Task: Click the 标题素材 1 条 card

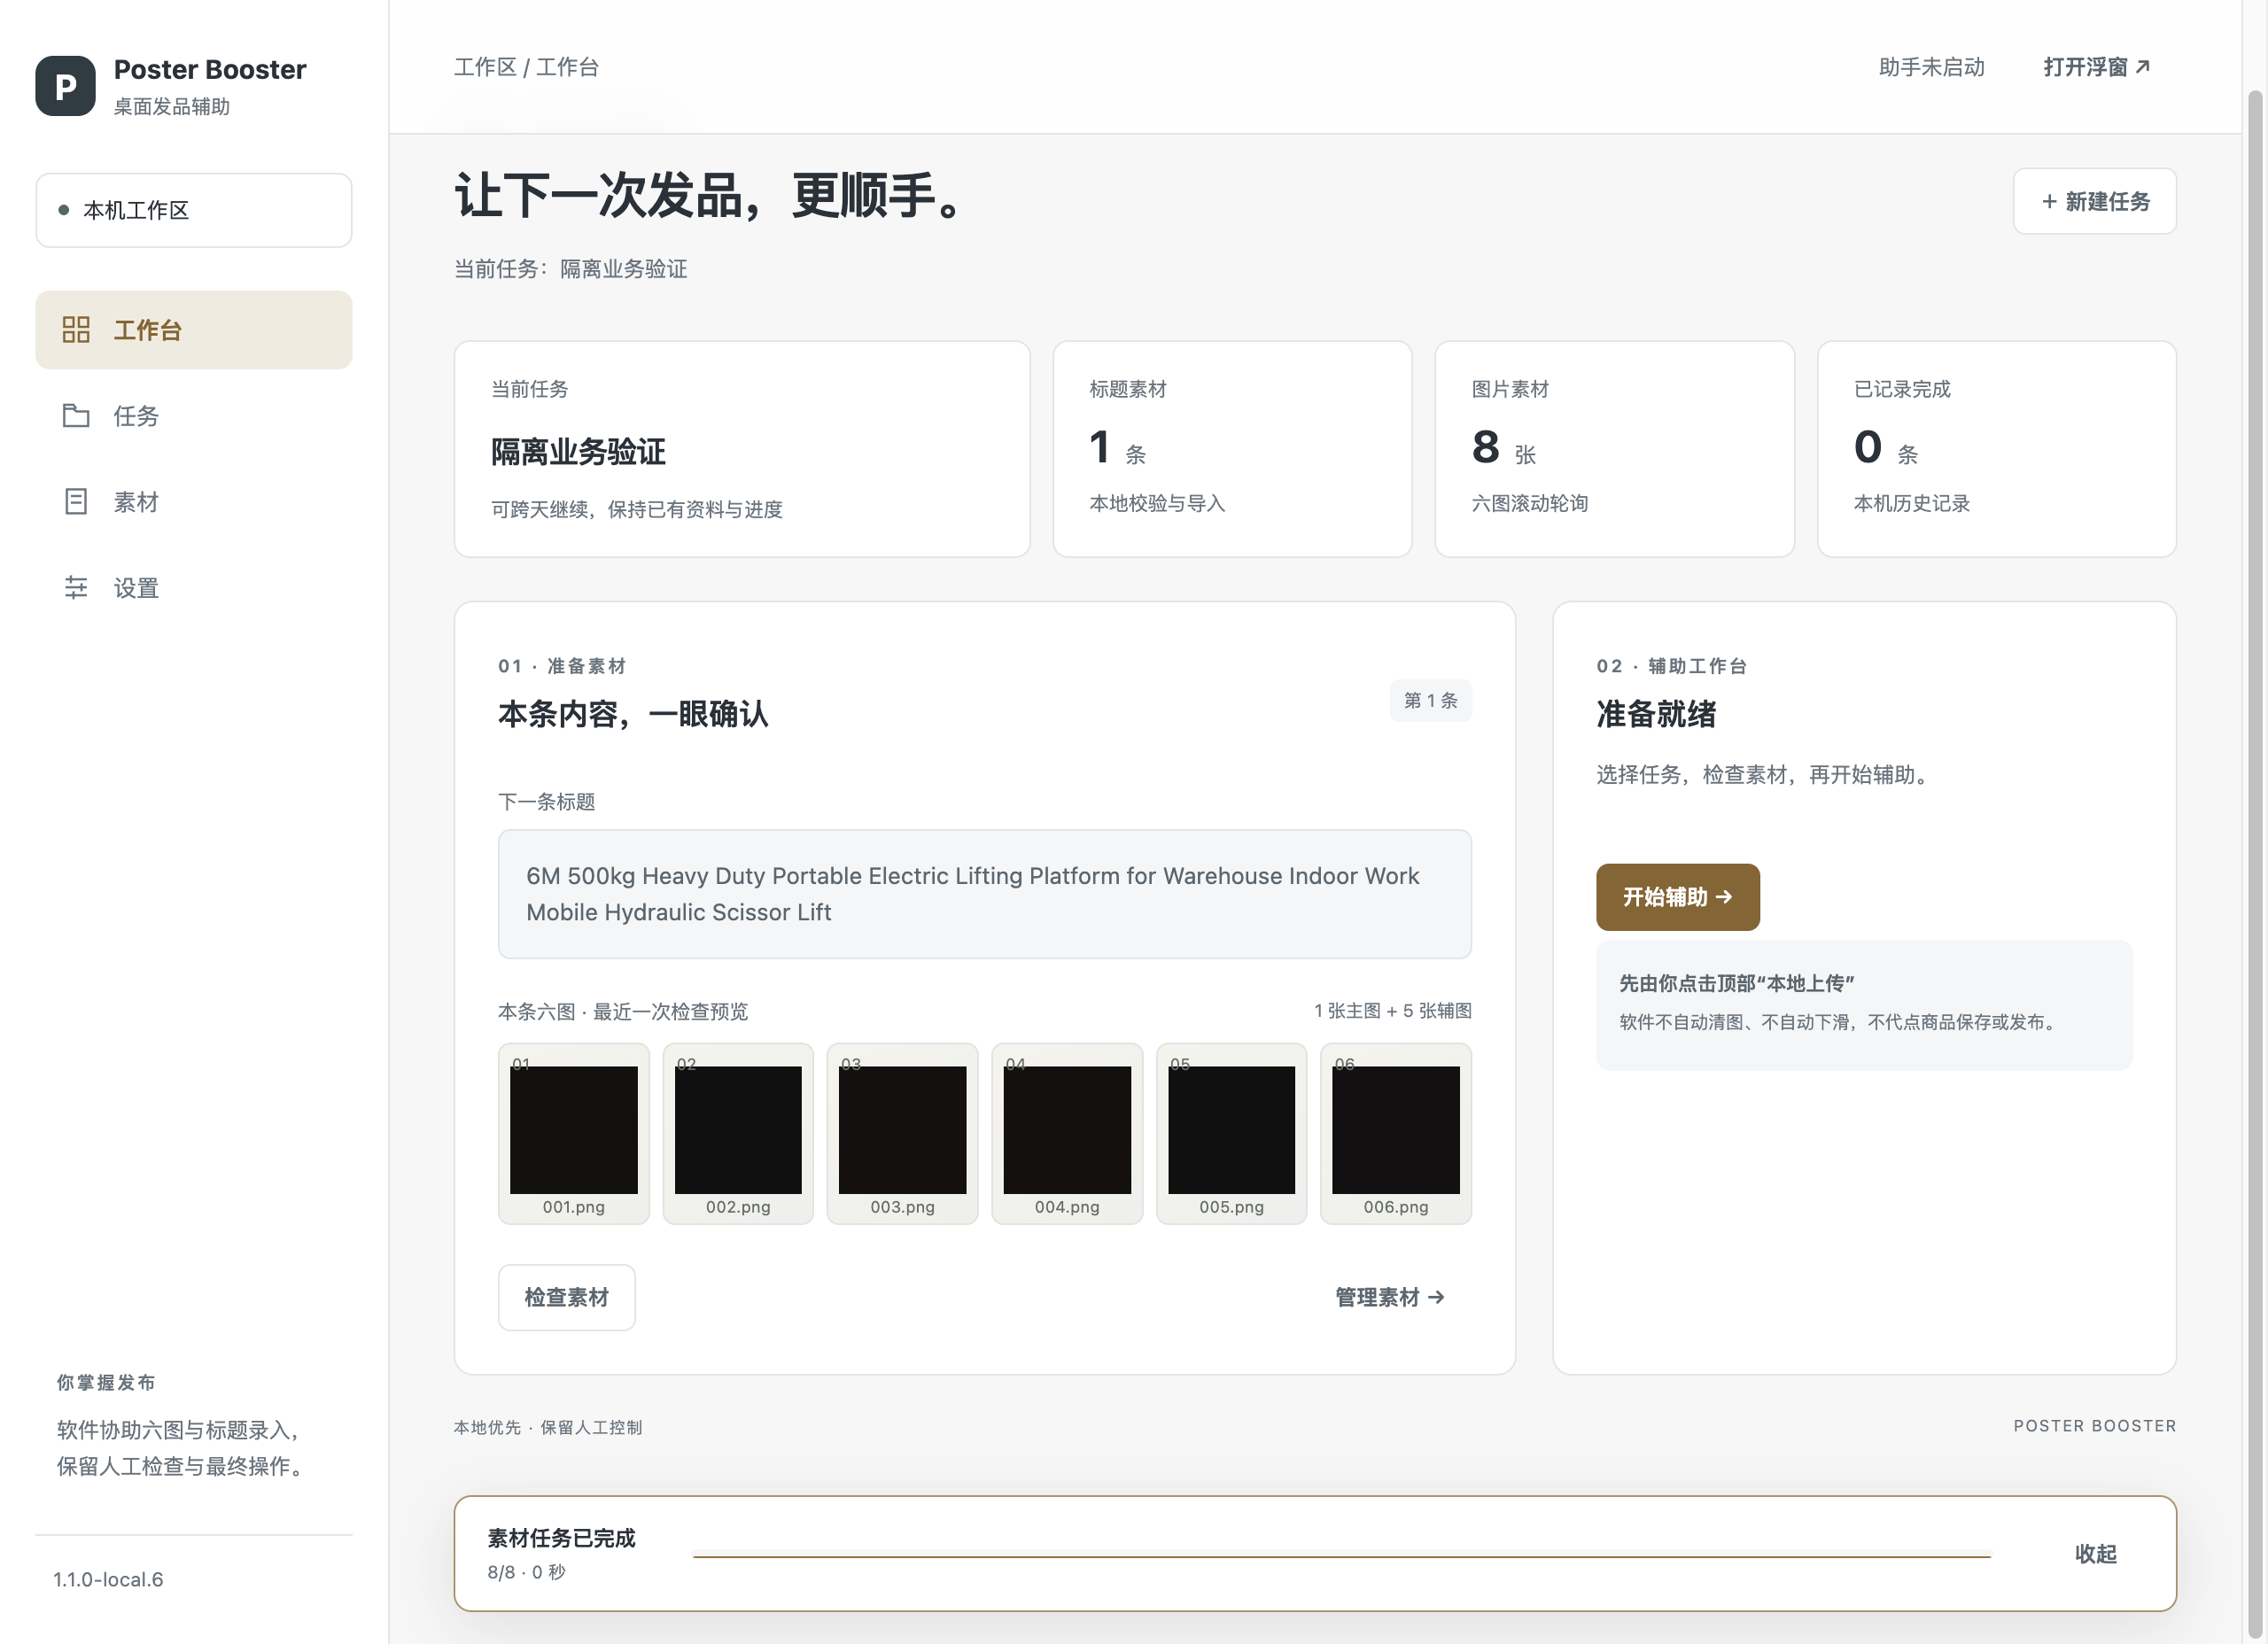Action: point(1233,449)
